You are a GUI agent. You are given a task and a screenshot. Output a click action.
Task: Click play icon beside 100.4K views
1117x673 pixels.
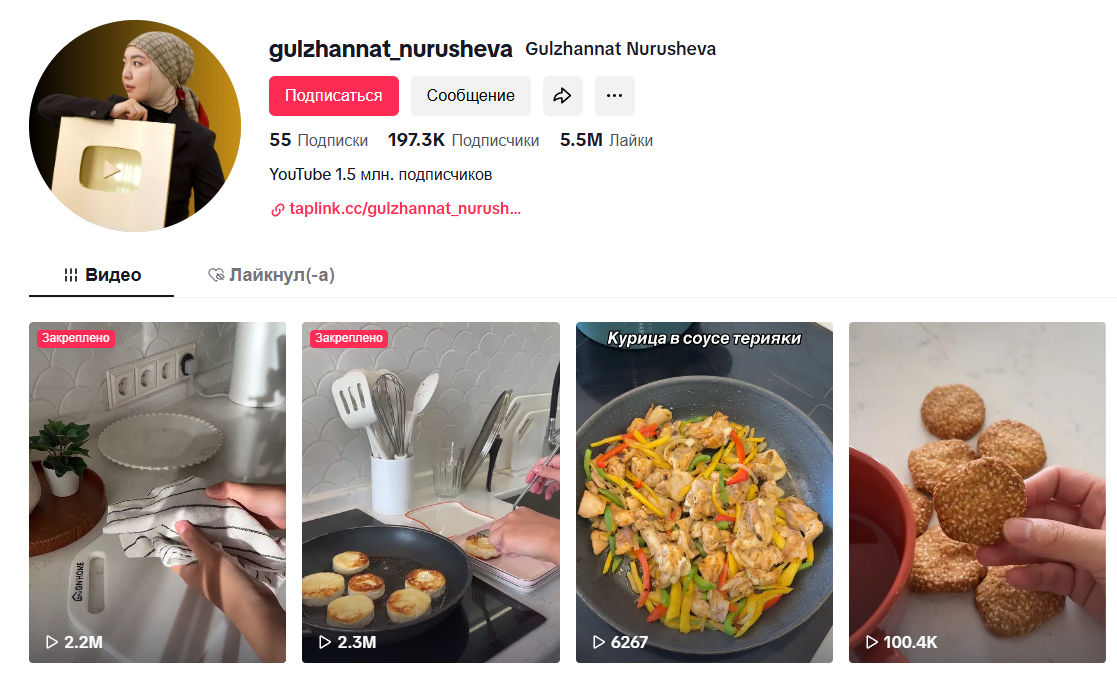point(872,642)
